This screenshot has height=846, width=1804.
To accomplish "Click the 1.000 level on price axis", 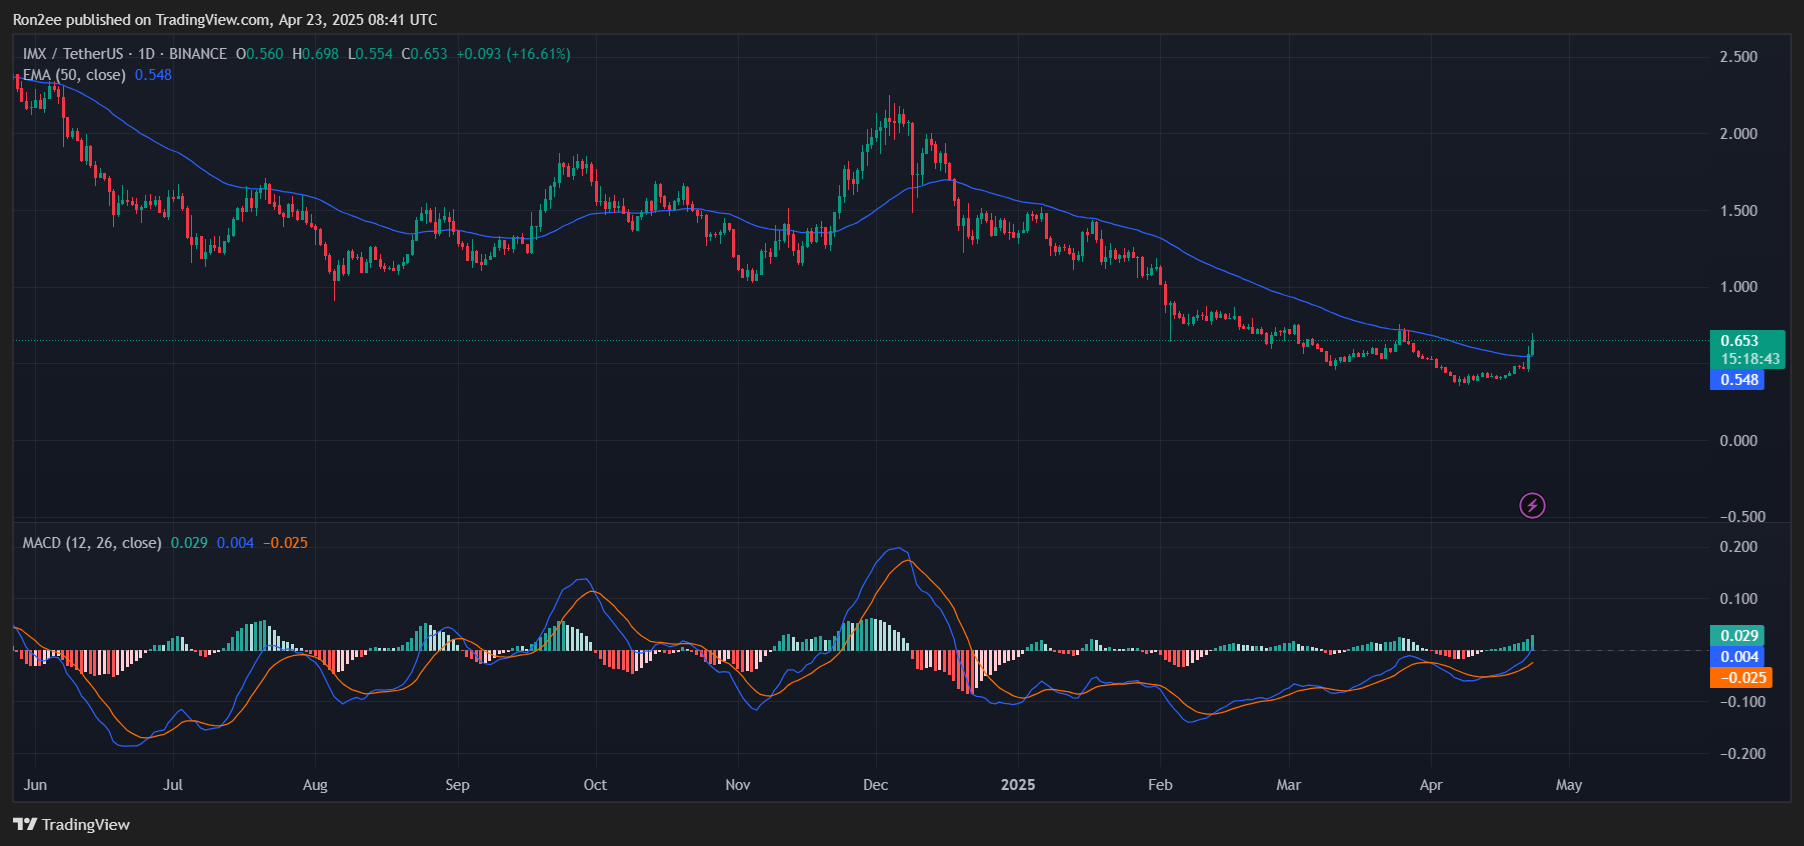I will tap(1738, 287).
